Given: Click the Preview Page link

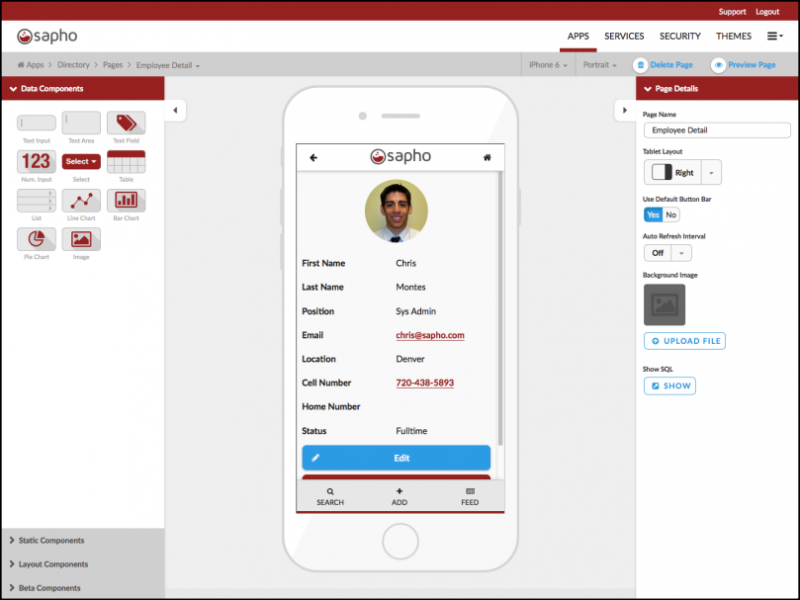Looking at the screenshot, I should [x=744, y=65].
